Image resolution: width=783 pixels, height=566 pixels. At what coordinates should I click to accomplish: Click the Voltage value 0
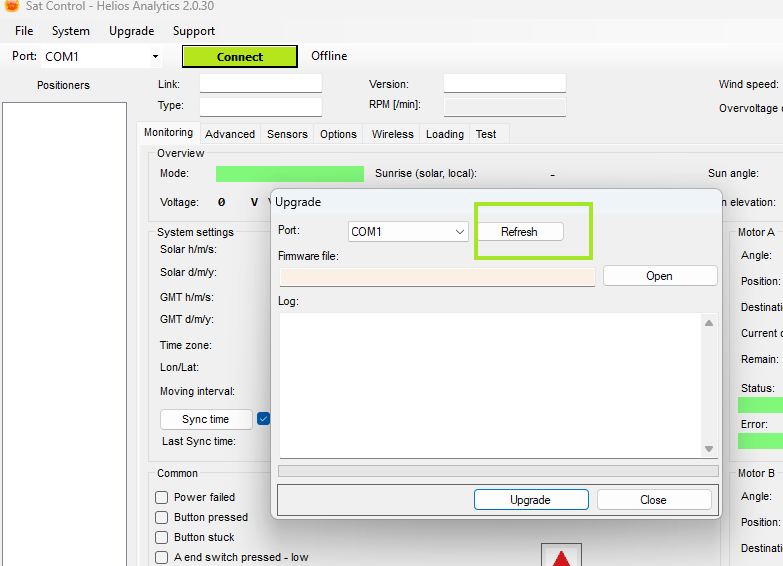pyautogui.click(x=221, y=202)
